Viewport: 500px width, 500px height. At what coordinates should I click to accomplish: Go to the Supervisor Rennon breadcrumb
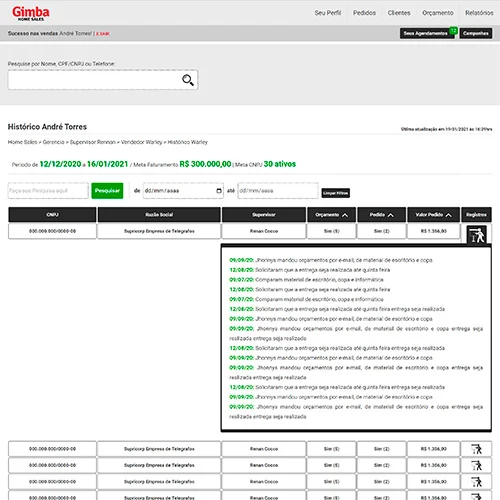click(x=93, y=142)
